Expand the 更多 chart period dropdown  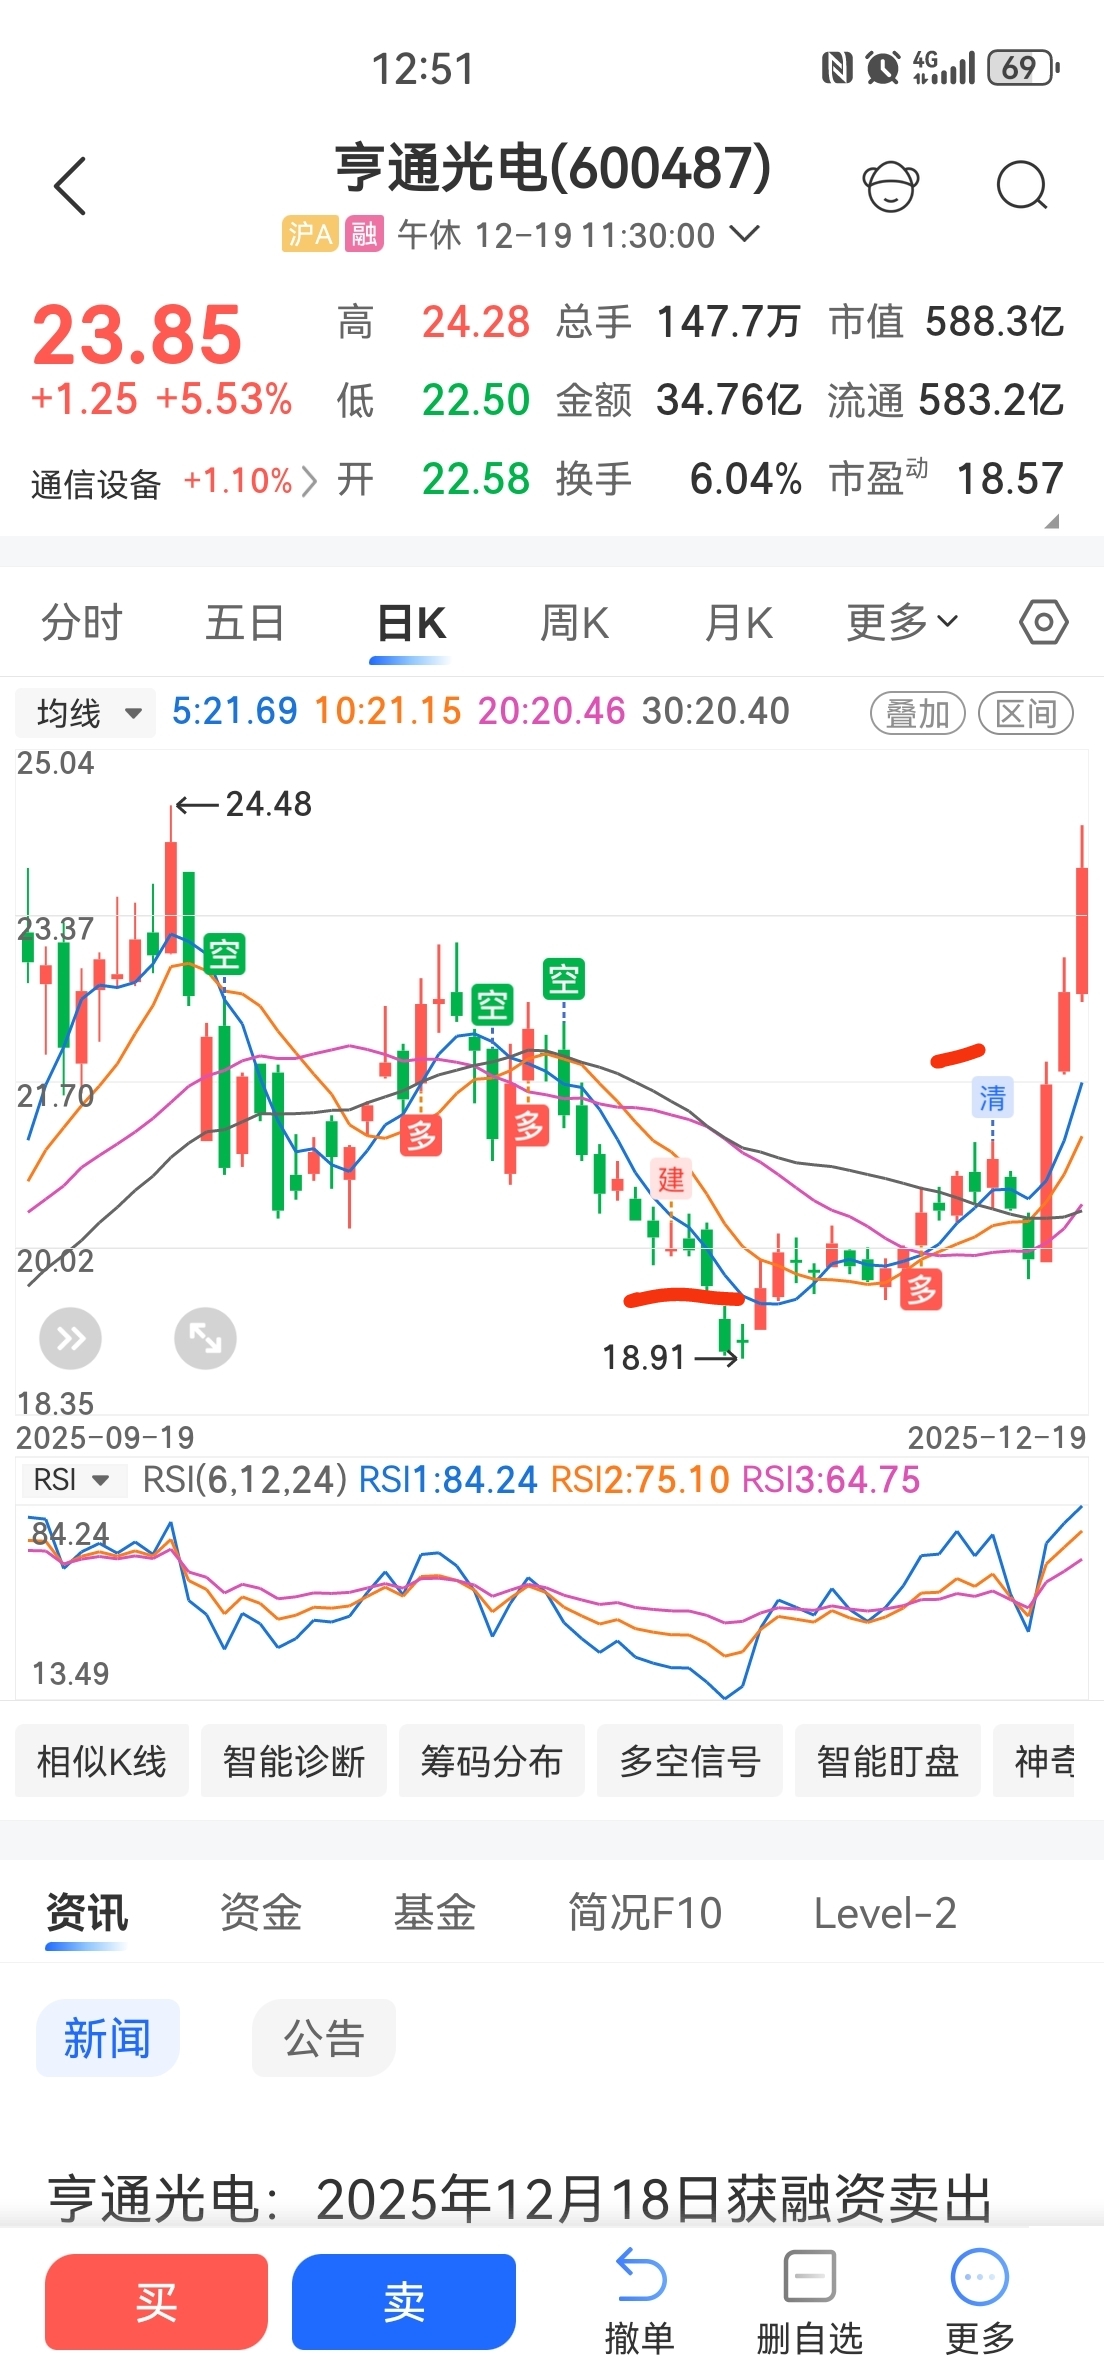902,622
